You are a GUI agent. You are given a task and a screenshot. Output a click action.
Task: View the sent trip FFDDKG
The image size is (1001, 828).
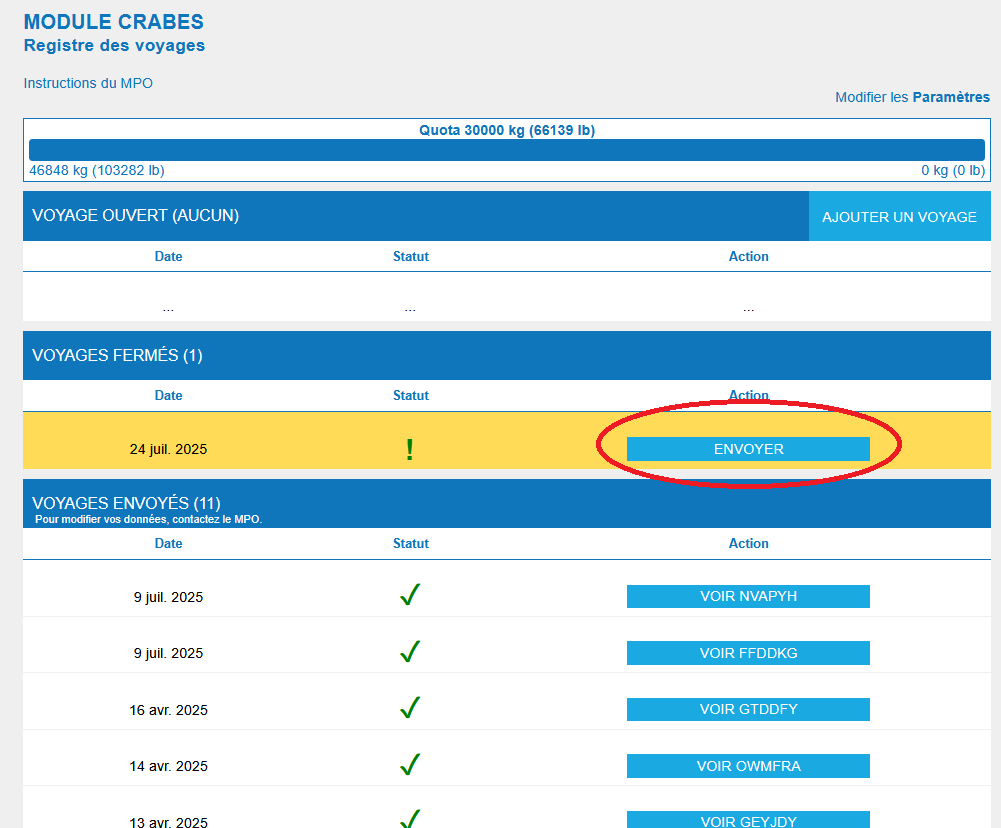pyautogui.click(x=748, y=653)
